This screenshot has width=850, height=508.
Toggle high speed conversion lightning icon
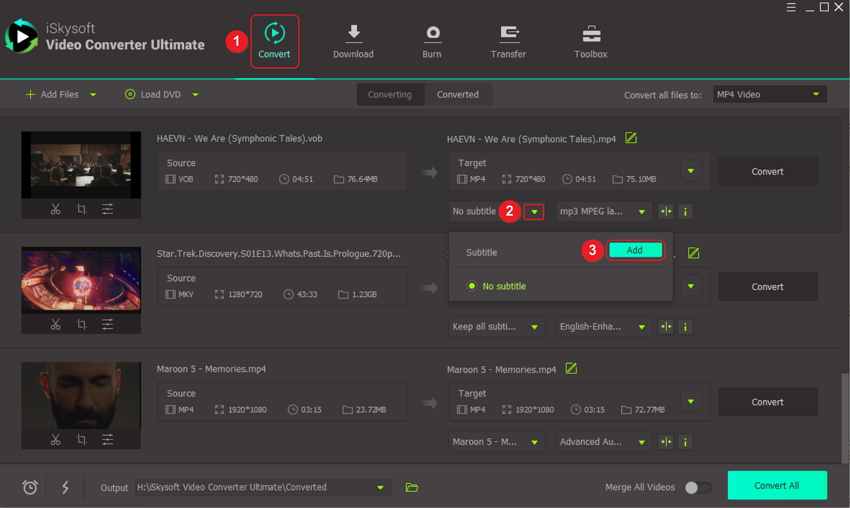click(x=65, y=487)
